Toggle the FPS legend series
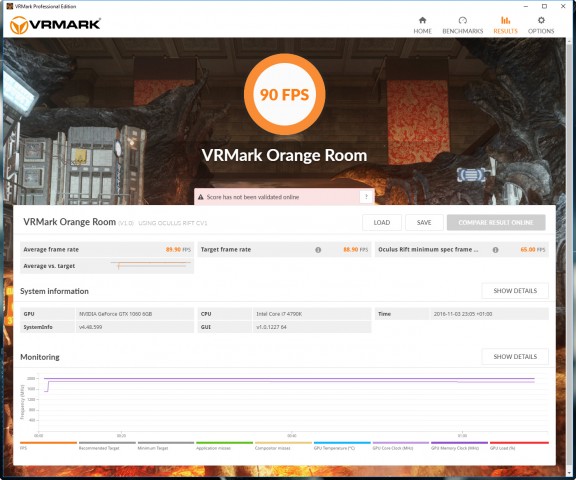The width and height of the screenshot is (576, 480). click(48, 446)
